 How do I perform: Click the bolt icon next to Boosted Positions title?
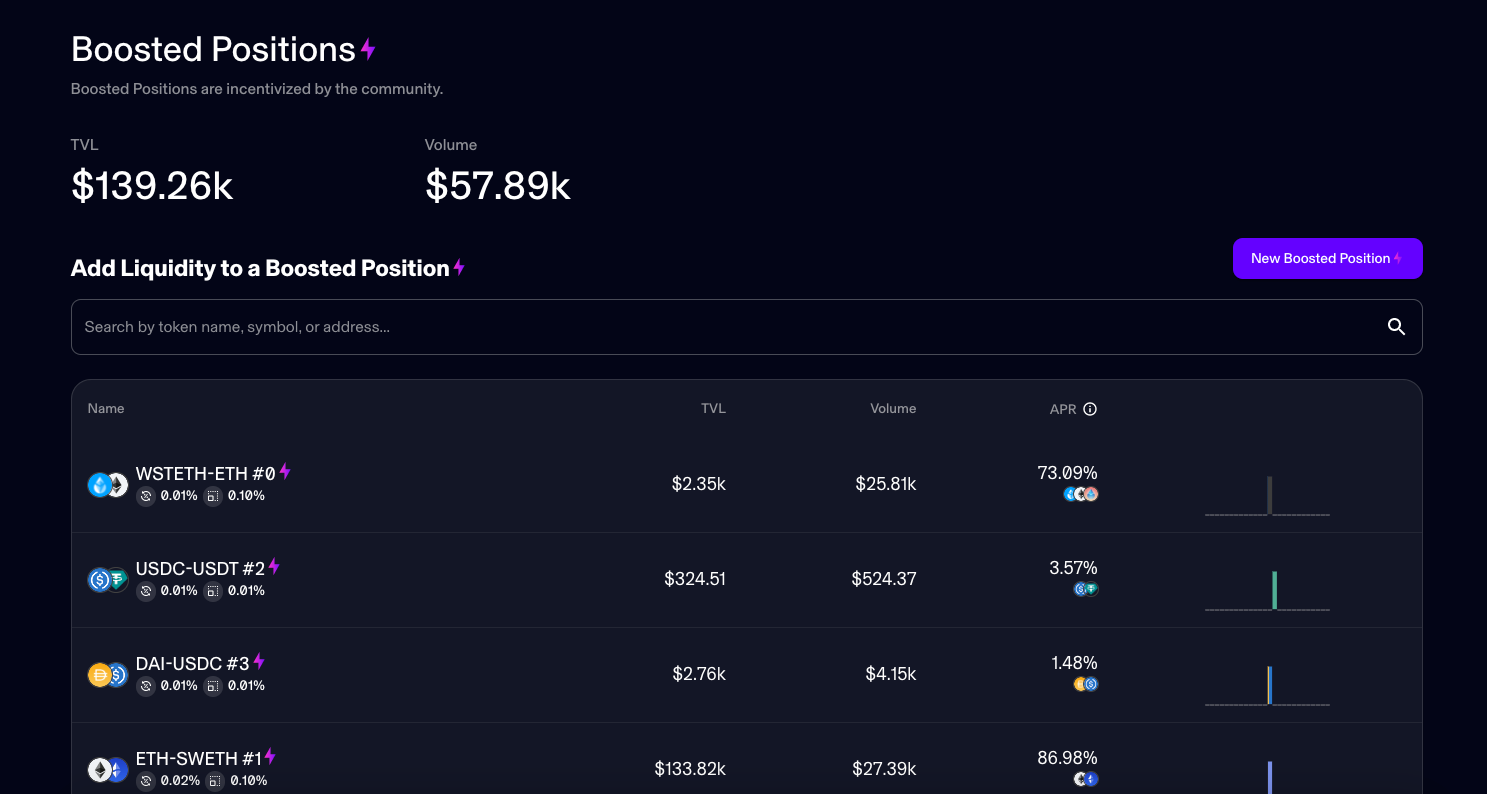point(368,49)
